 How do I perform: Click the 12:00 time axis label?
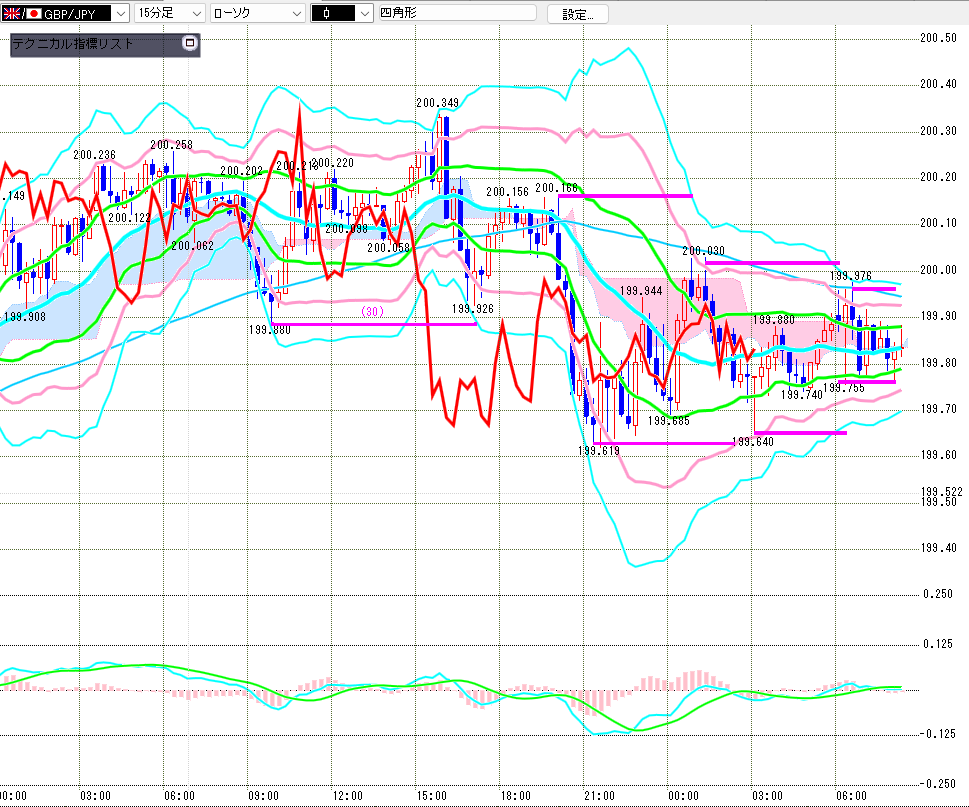(x=346, y=796)
